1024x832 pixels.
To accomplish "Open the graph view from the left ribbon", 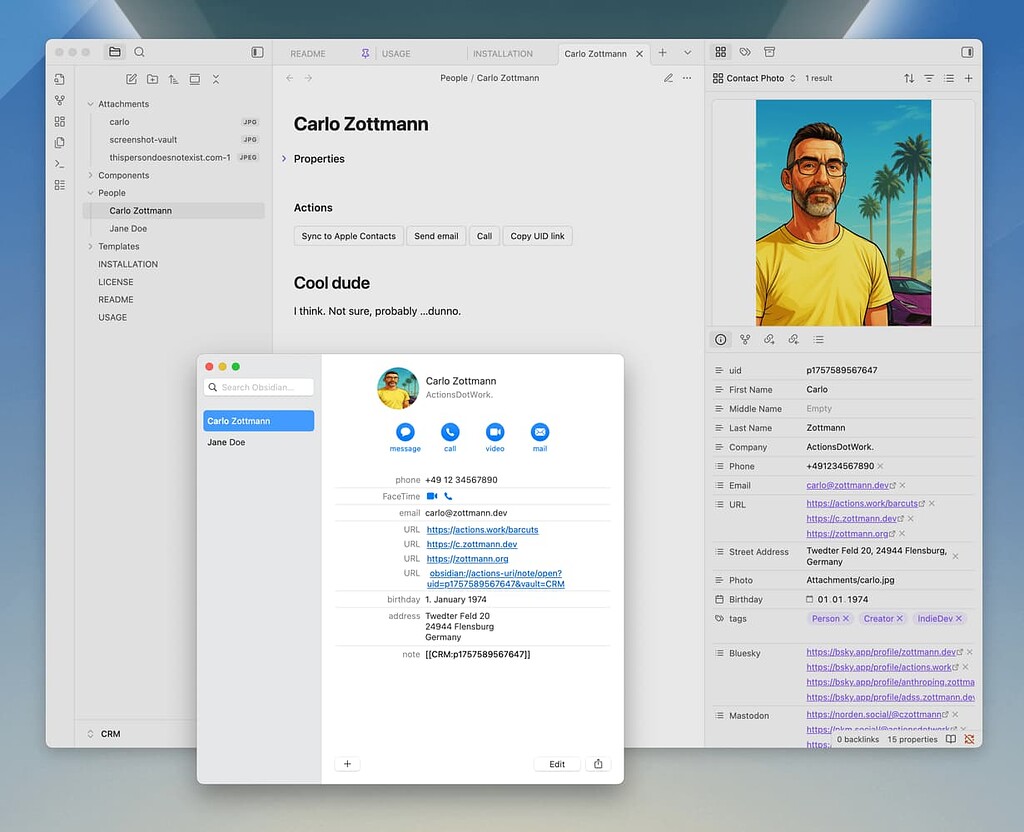I will coord(60,100).
